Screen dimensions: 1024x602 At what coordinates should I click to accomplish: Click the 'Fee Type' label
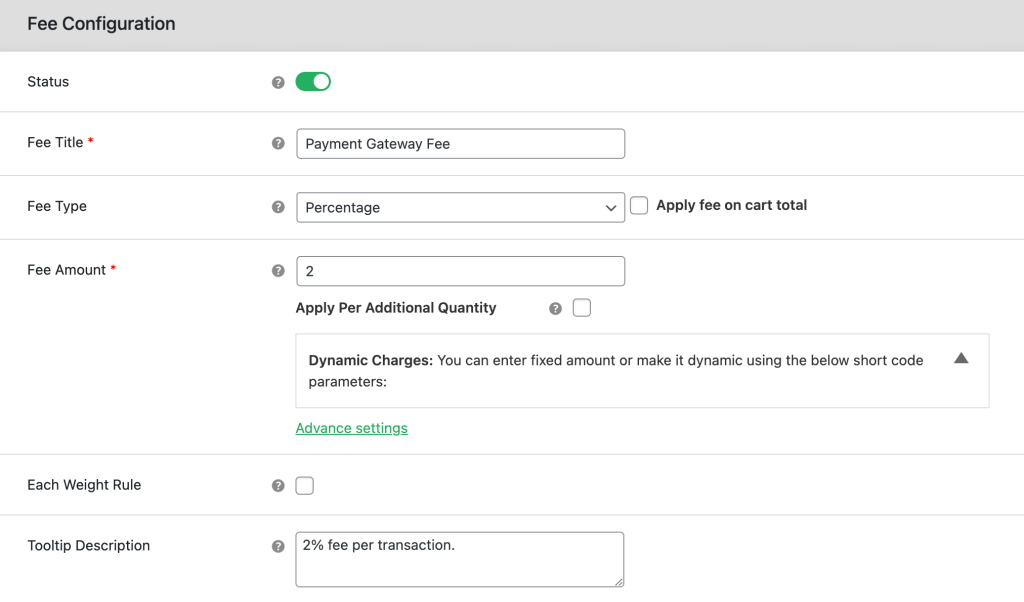(57, 206)
